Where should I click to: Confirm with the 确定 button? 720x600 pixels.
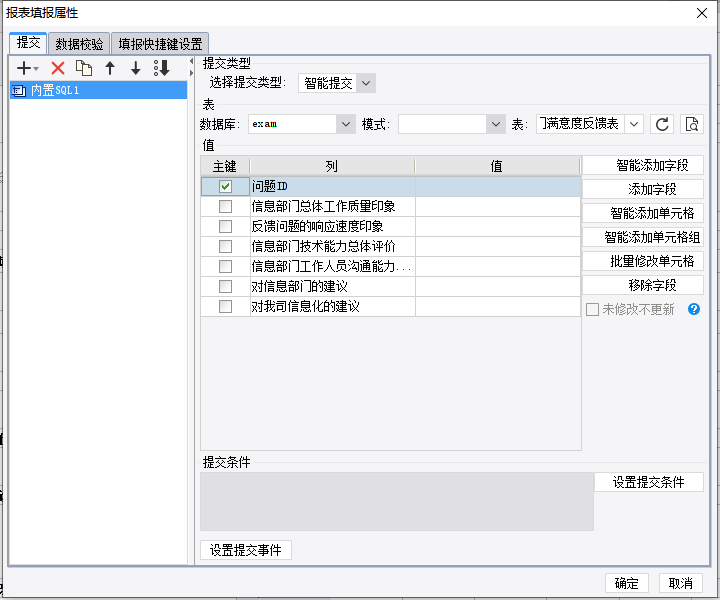(626, 583)
